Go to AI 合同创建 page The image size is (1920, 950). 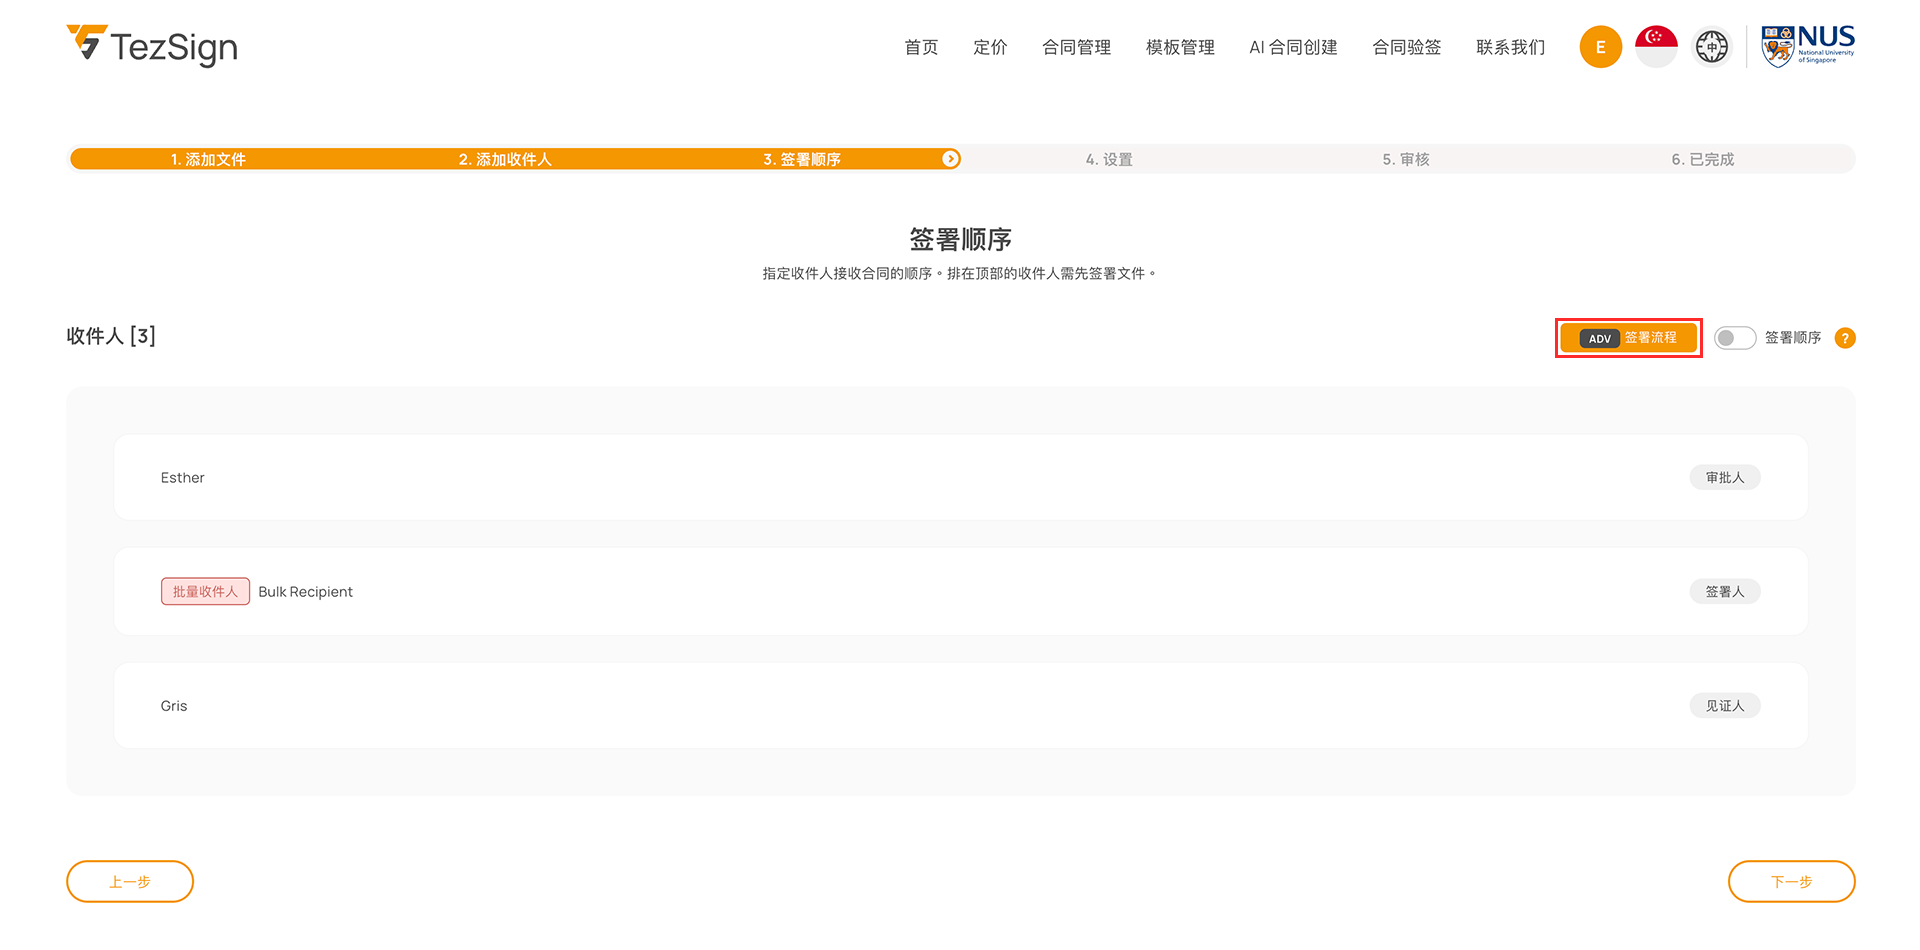[x=1293, y=47]
